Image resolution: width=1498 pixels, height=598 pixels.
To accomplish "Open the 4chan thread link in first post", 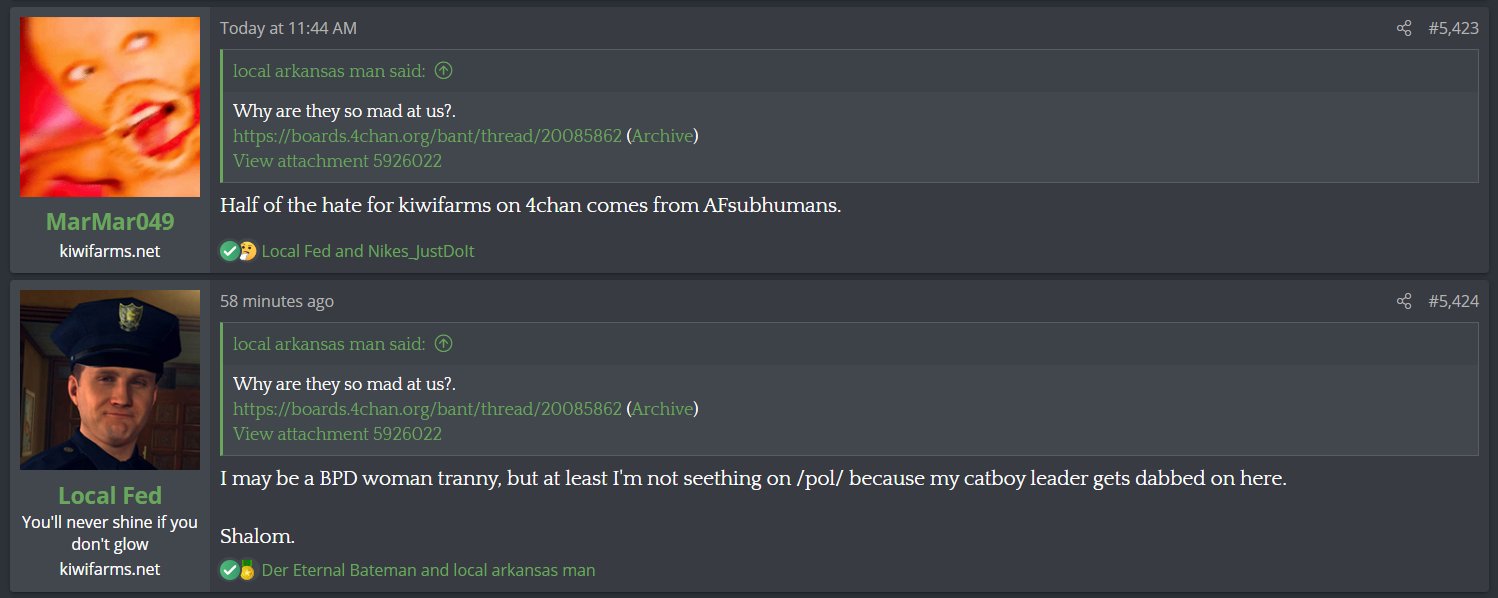I will coord(427,135).
